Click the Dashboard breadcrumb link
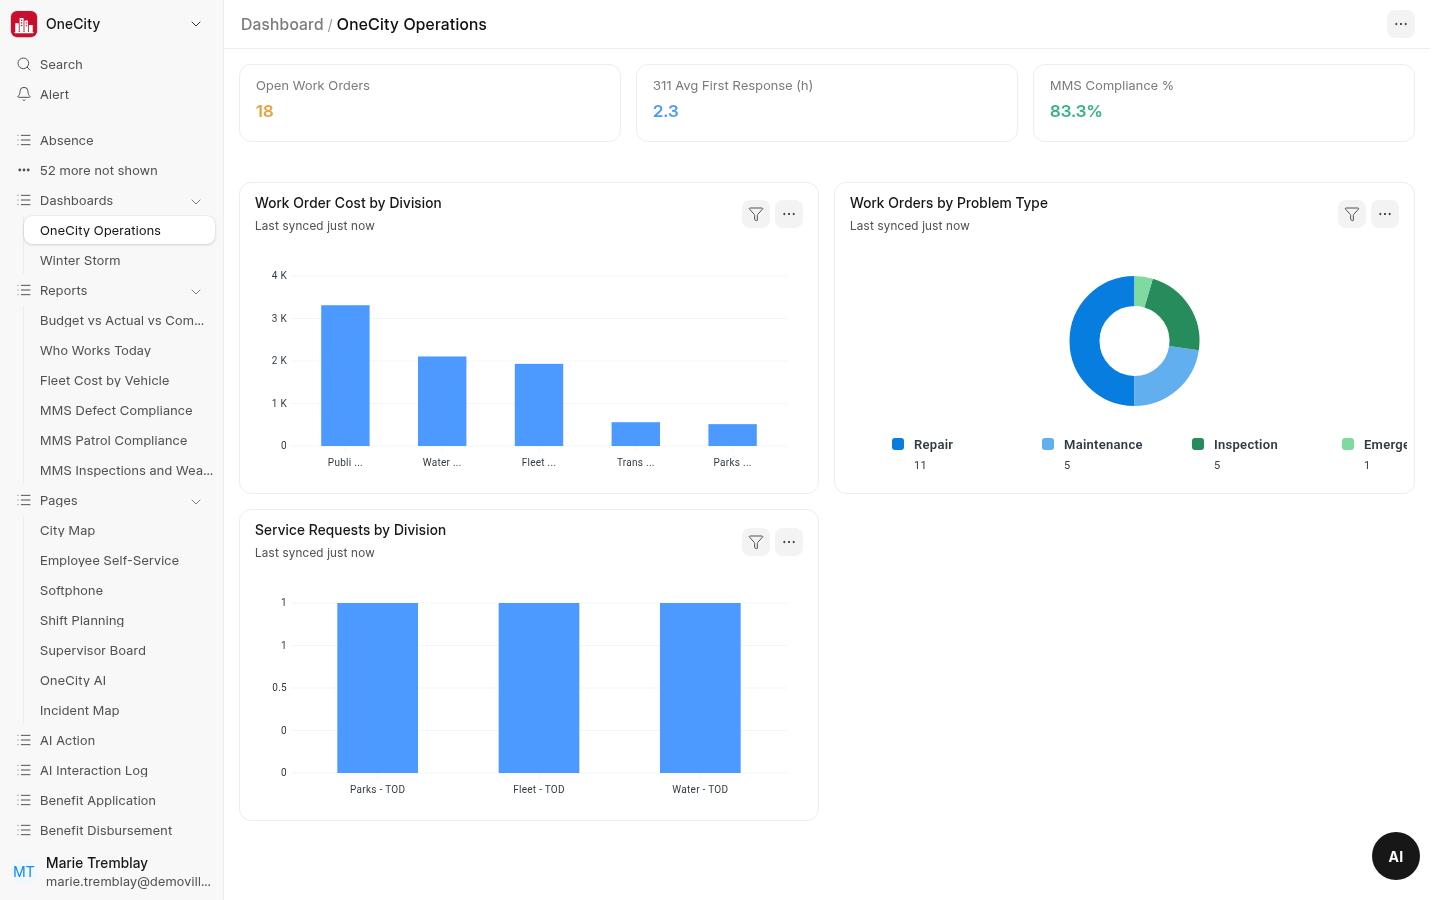This screenshot has width=1440, height=900. 282,24
